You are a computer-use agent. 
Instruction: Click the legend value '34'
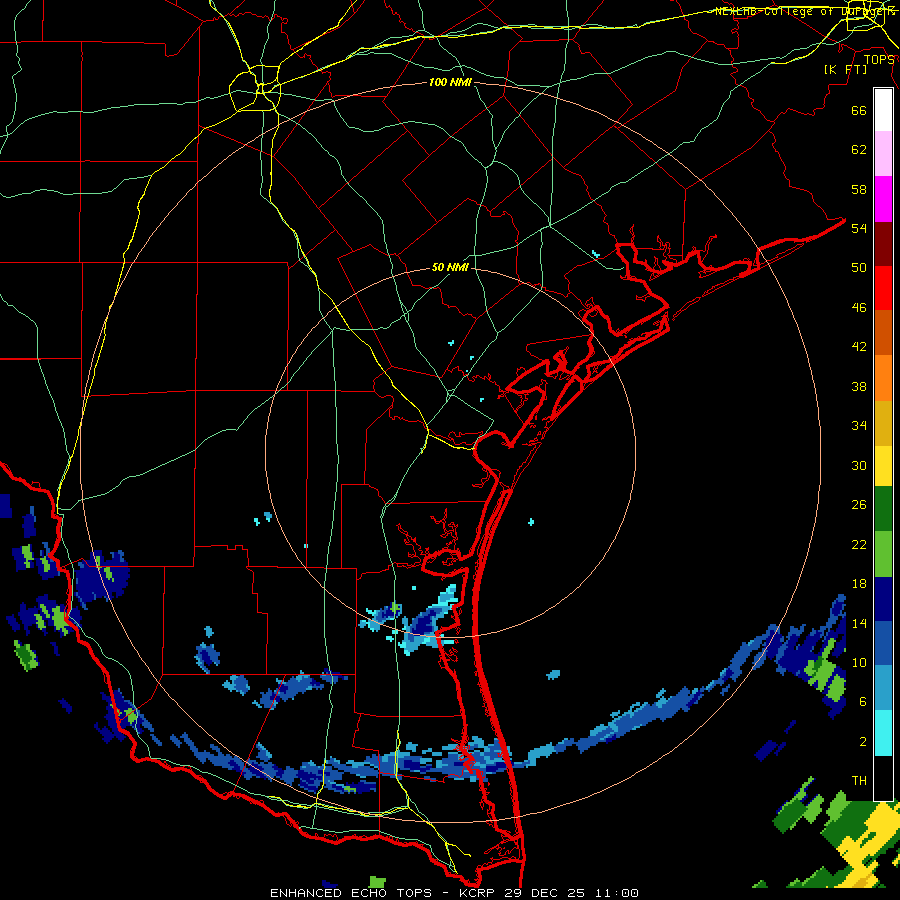coord(859,425)
